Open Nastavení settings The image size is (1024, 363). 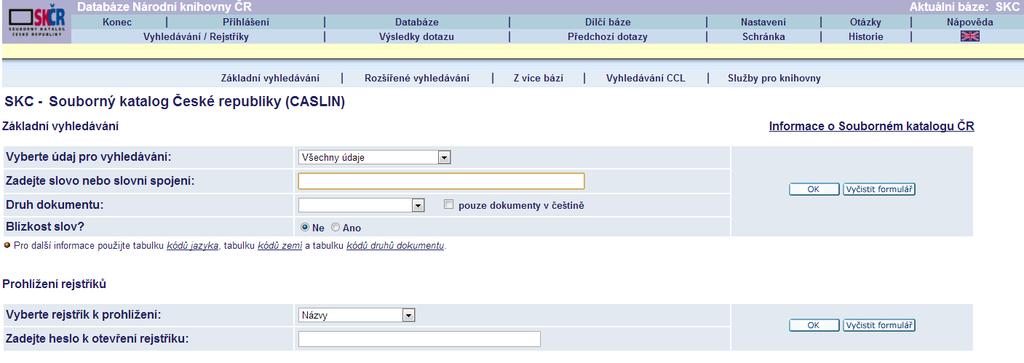[x=763, y=22]
